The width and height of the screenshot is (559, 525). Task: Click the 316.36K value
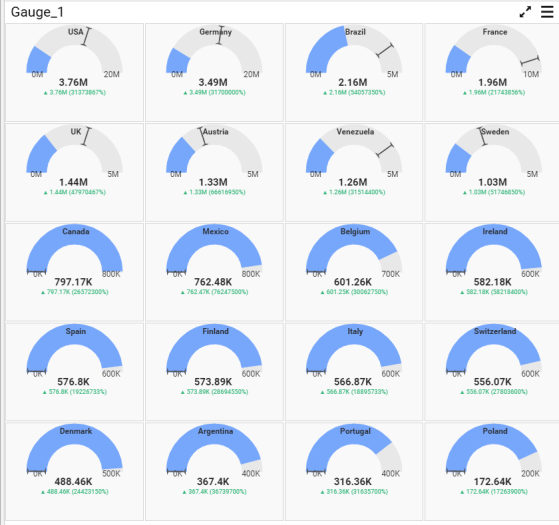[353, 482]
